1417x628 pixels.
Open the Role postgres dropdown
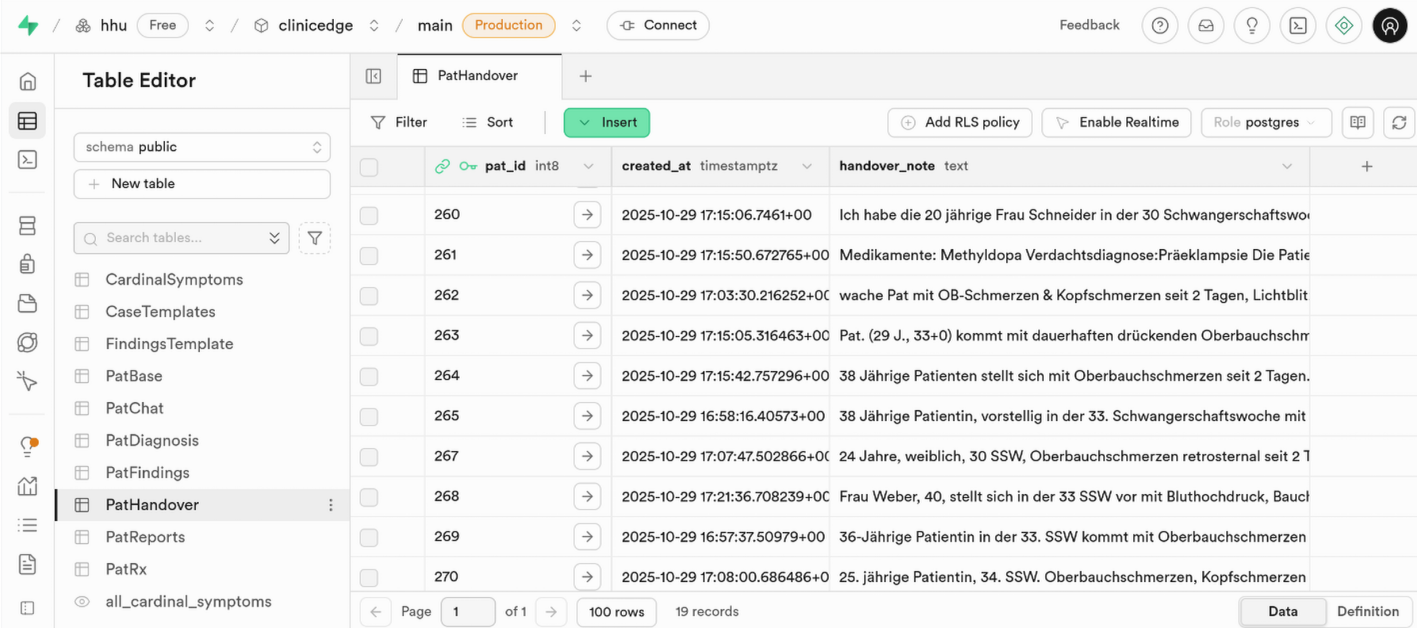point(1265,122)
